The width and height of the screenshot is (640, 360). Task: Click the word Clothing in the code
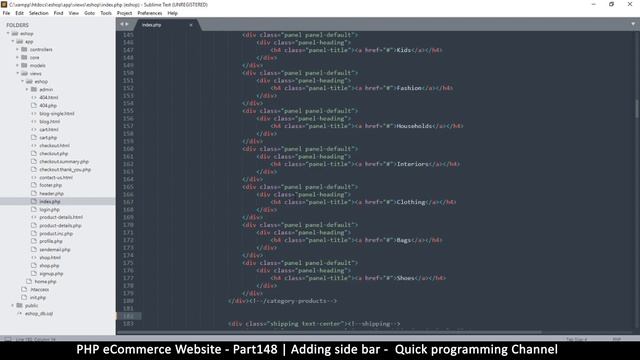(x=411, y=202)
